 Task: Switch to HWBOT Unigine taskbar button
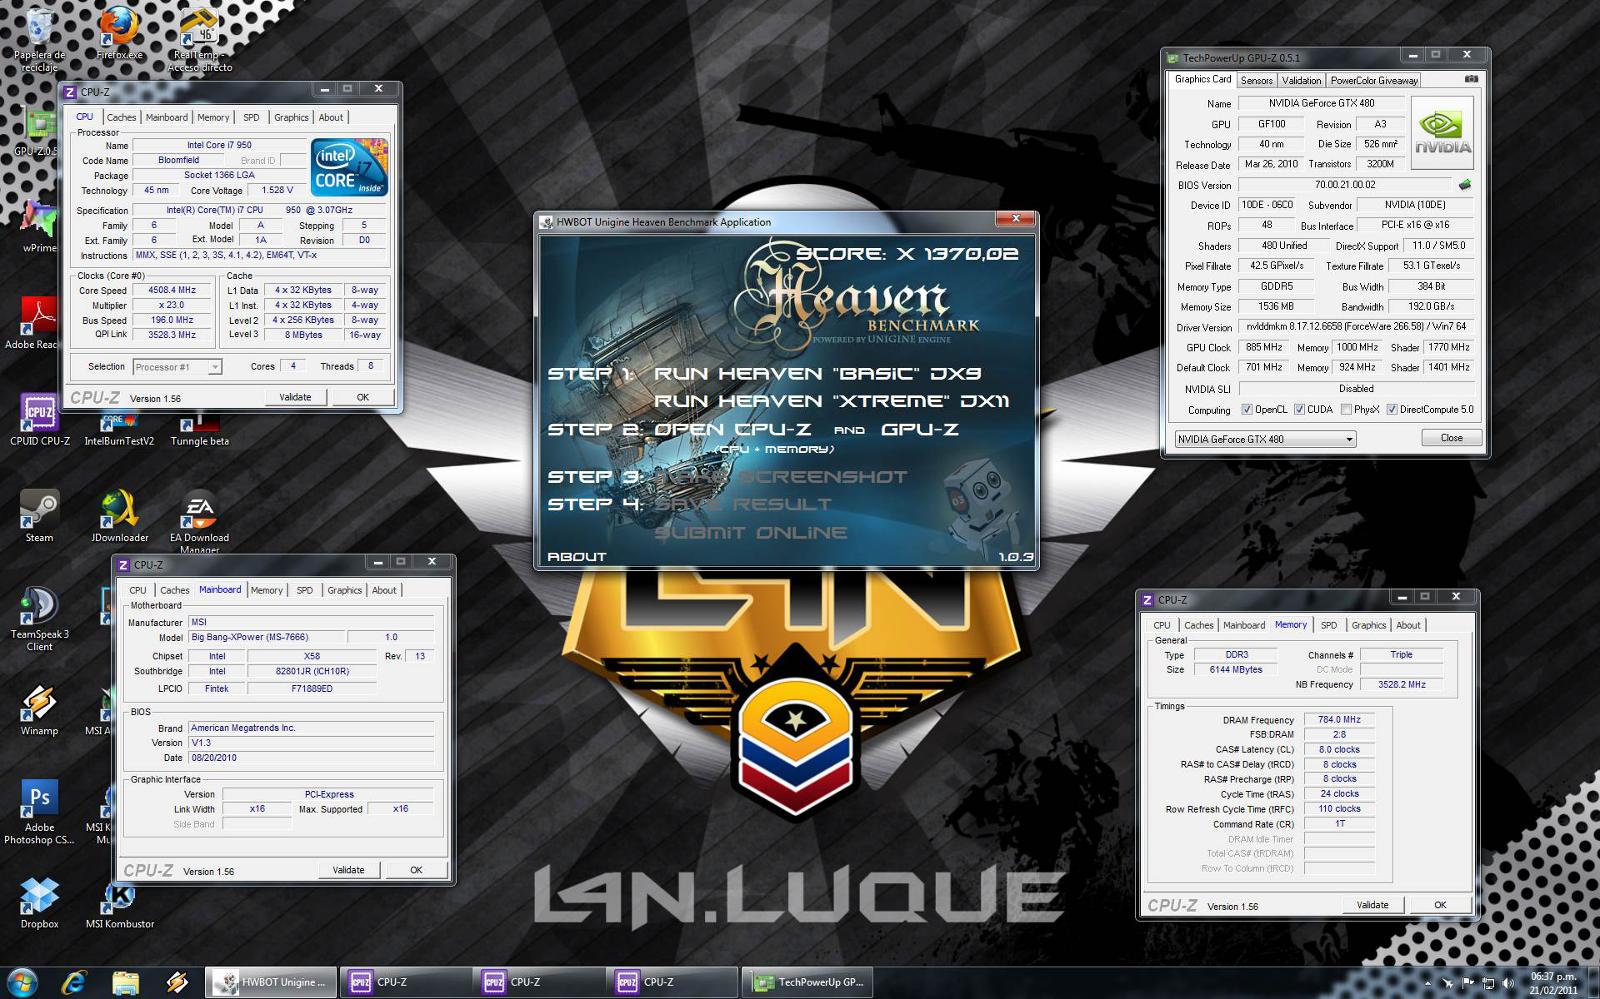(x=271, y=982)
